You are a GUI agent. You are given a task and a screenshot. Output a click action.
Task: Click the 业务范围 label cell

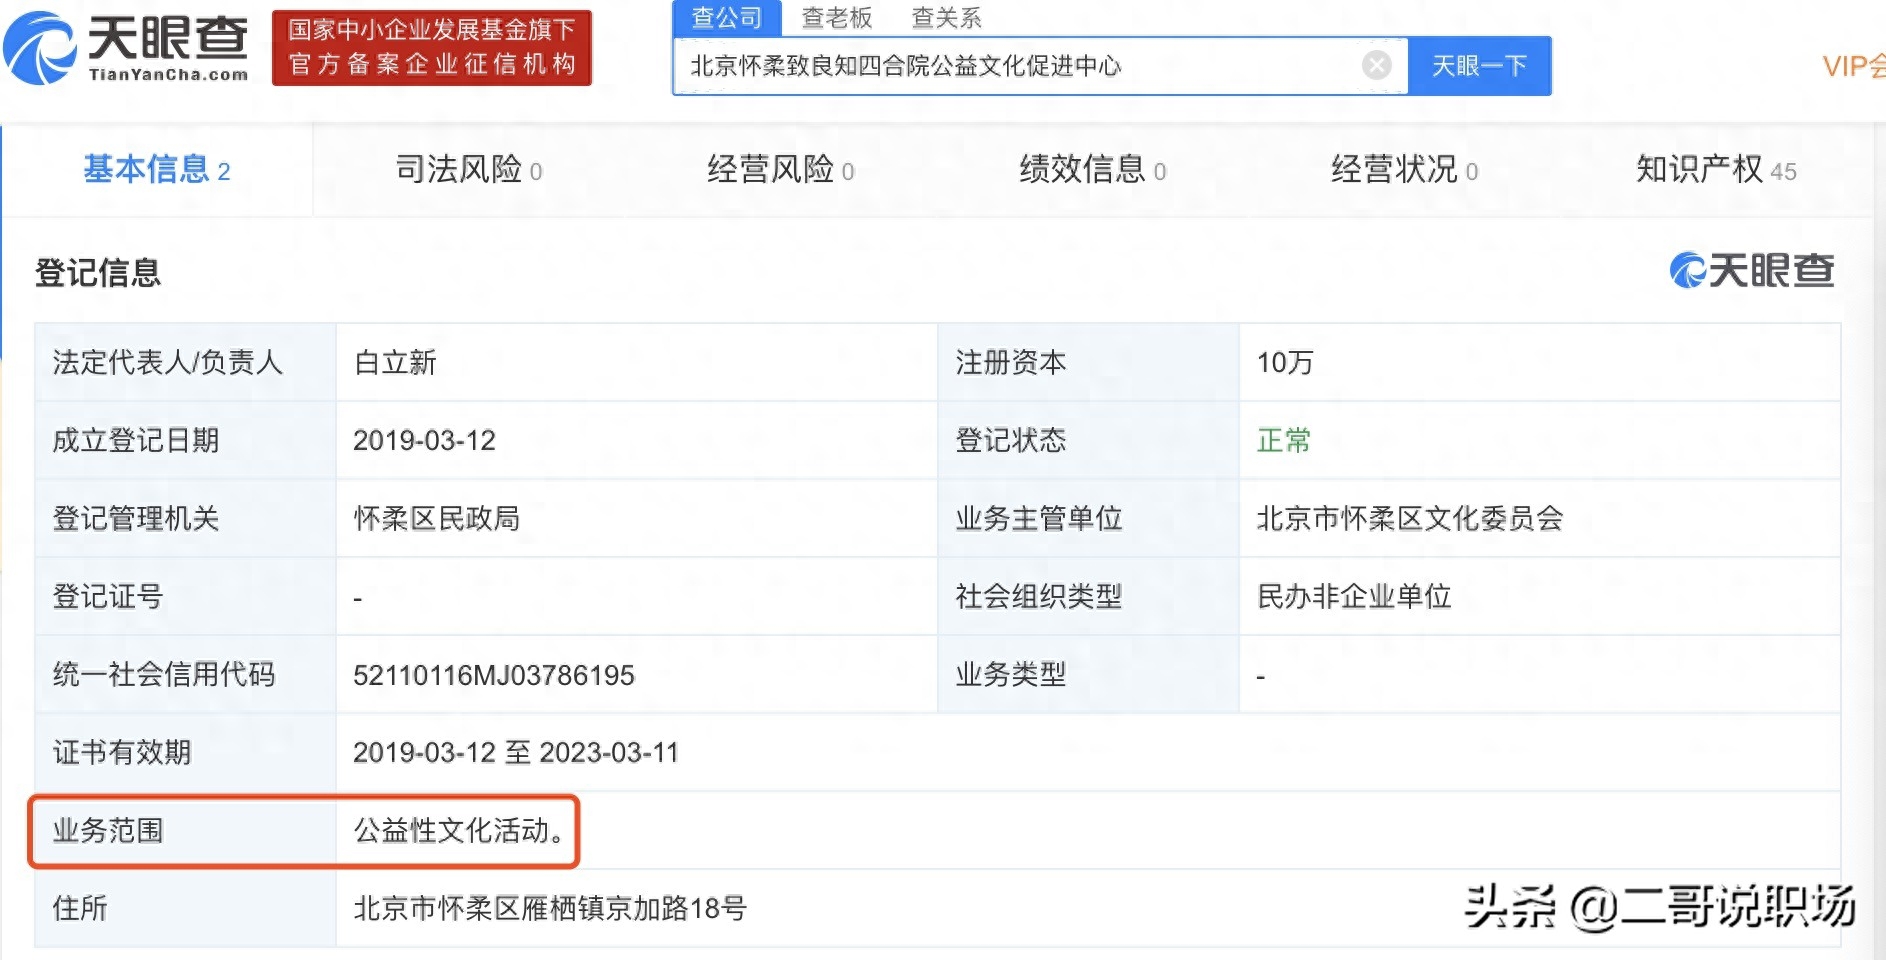click(186, 830)
